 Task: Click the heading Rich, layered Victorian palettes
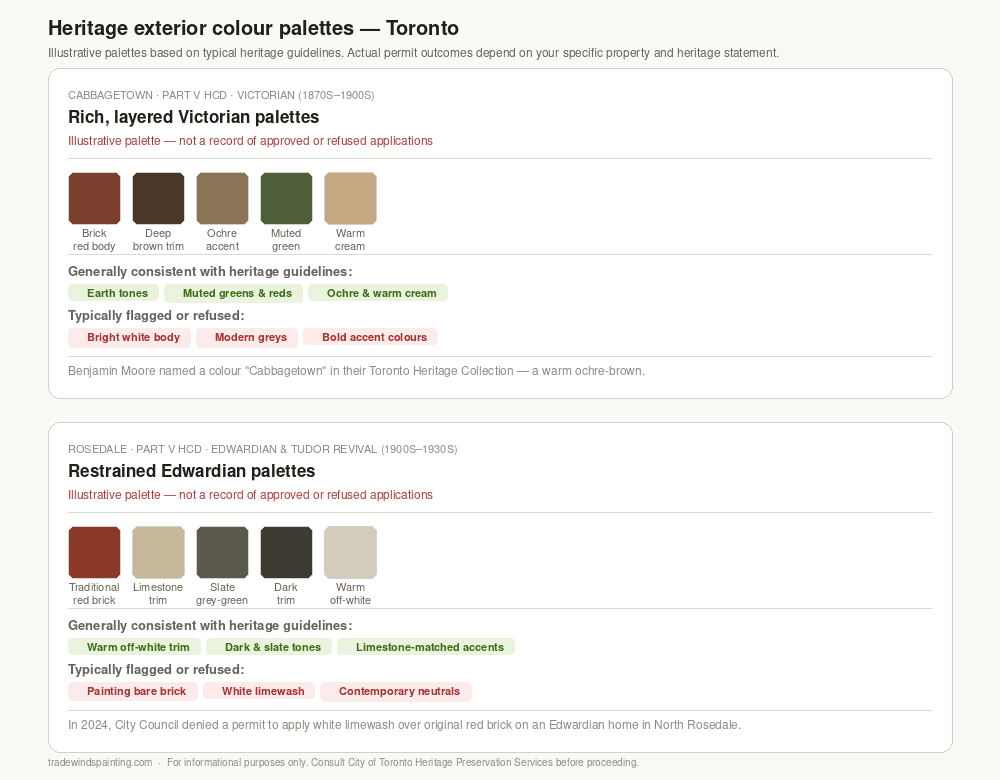[193, 117]
